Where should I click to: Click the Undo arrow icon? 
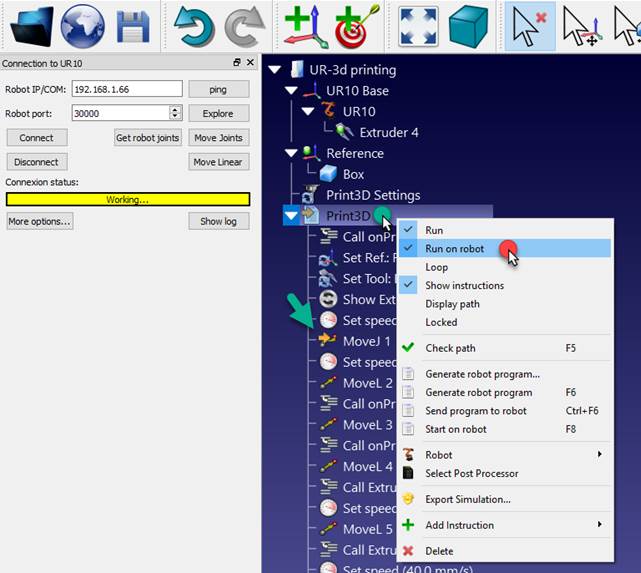(192, 26)
